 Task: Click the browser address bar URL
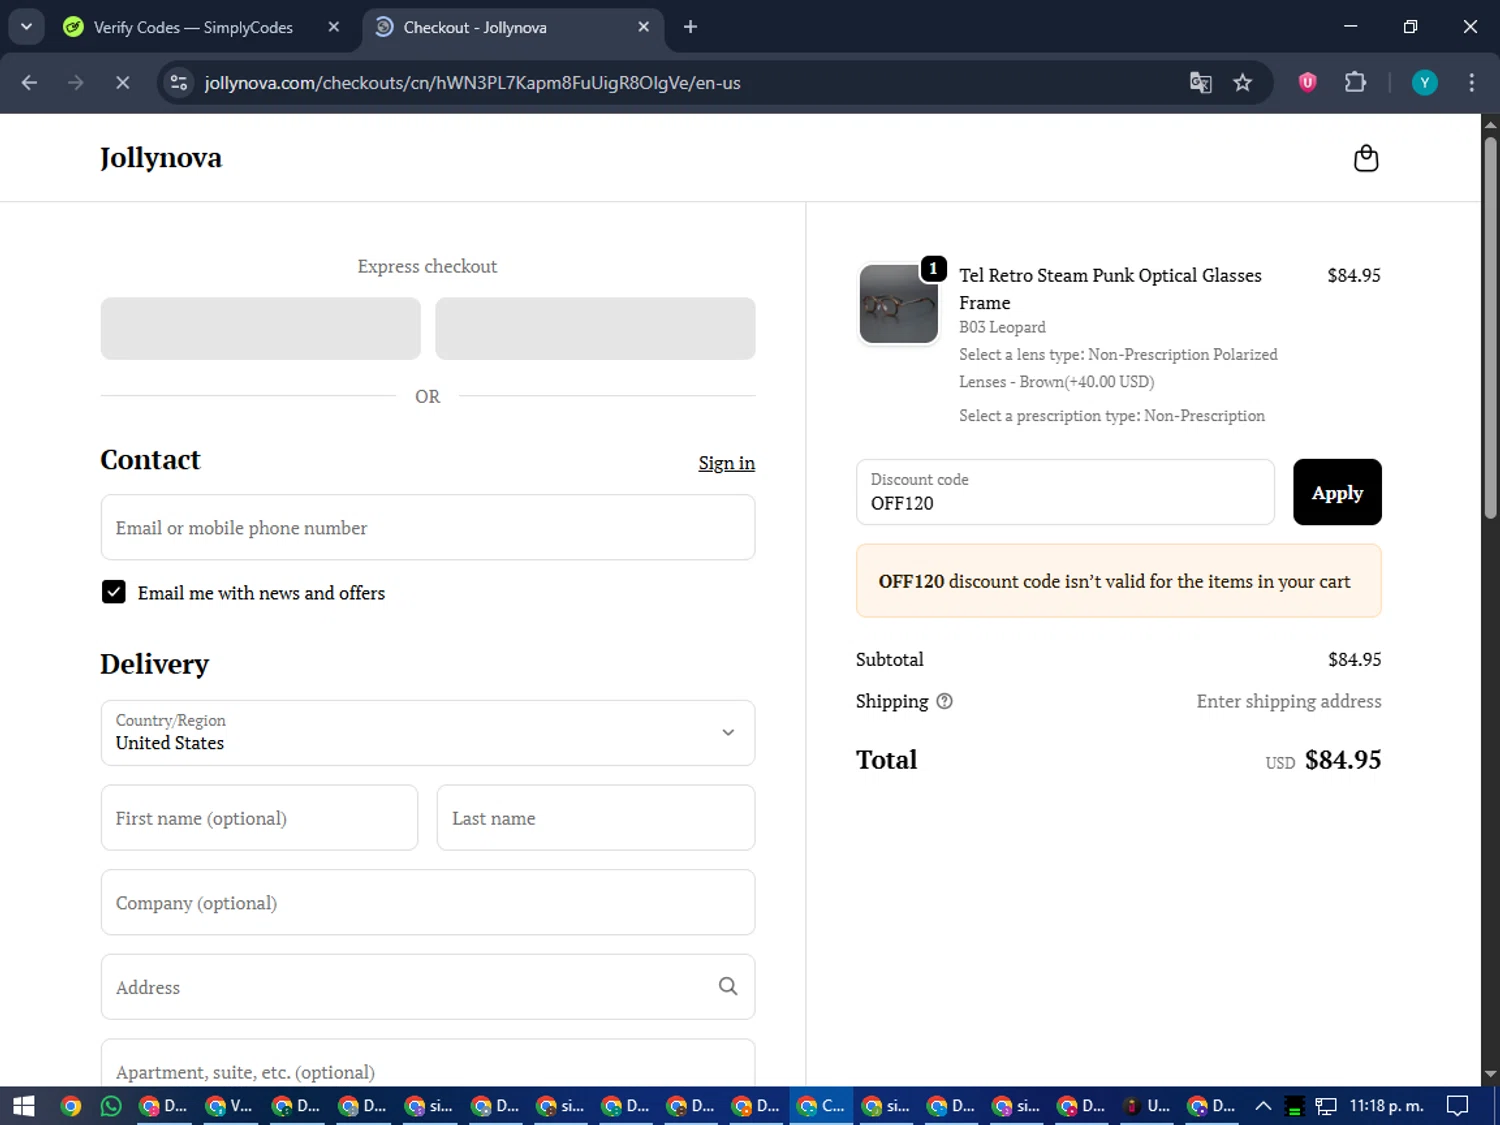click(x=472, y=83)
